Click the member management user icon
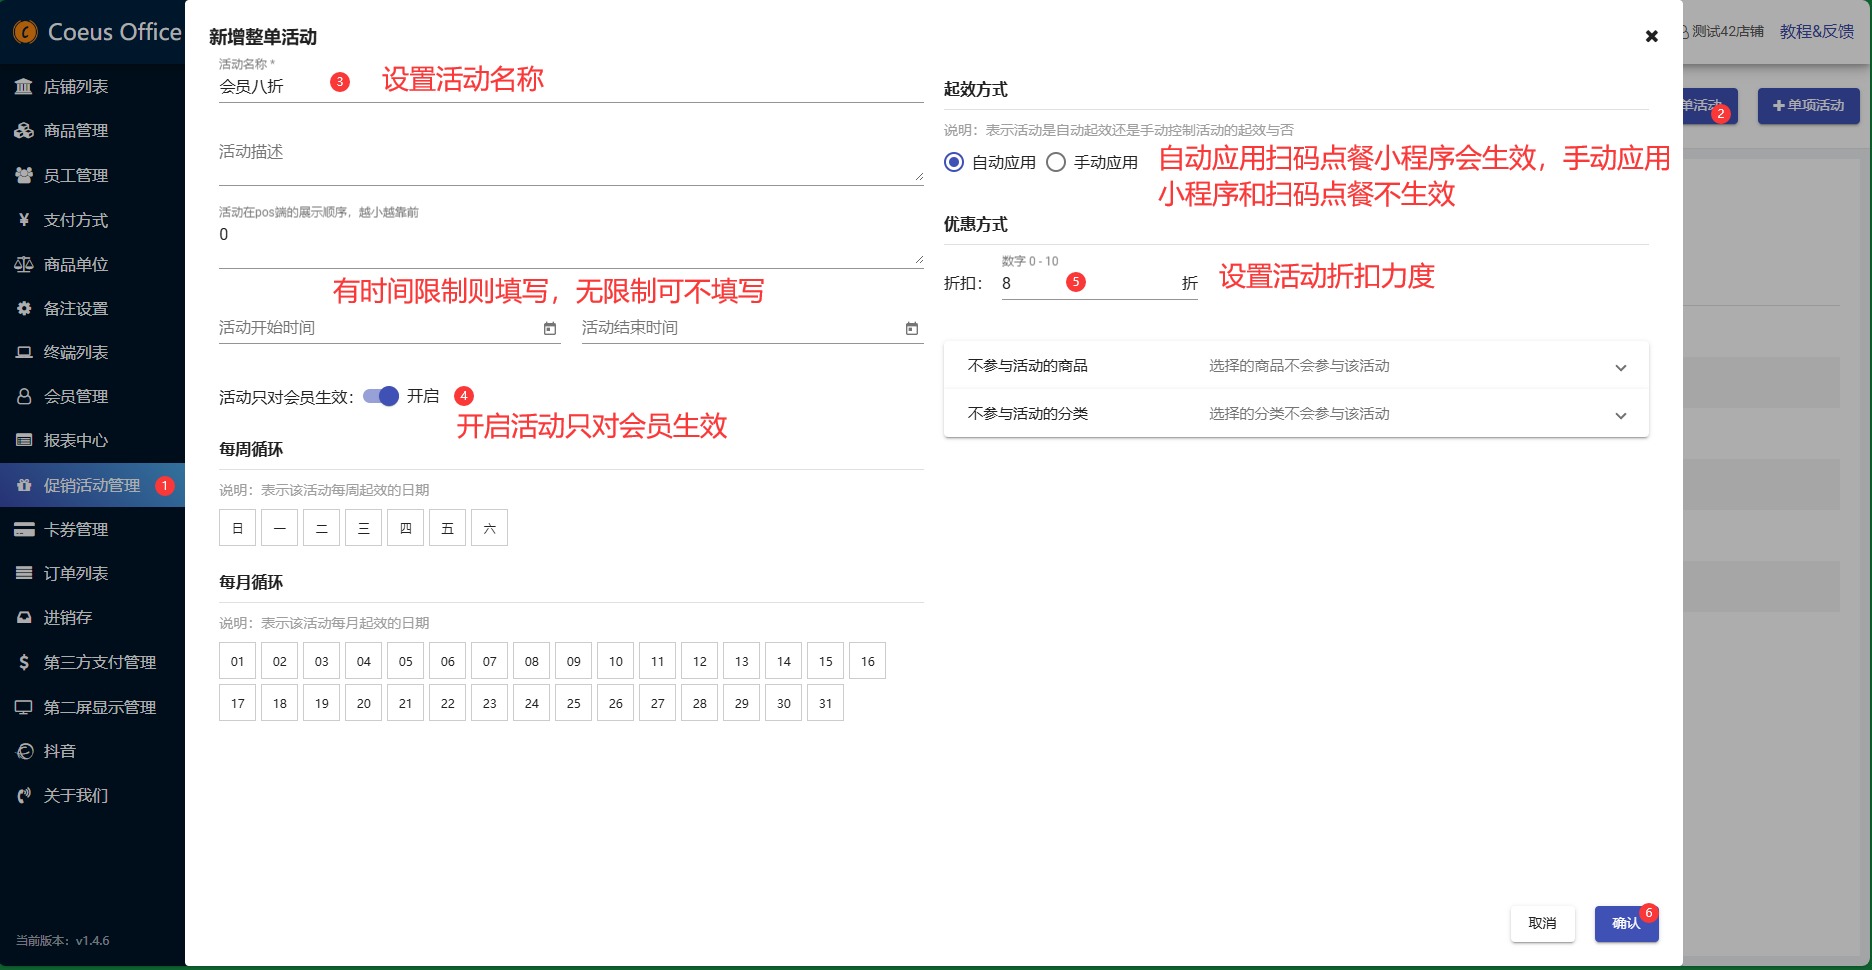Image resolution: width=1872 pixels, height=970 pixels. click(24, 397)
